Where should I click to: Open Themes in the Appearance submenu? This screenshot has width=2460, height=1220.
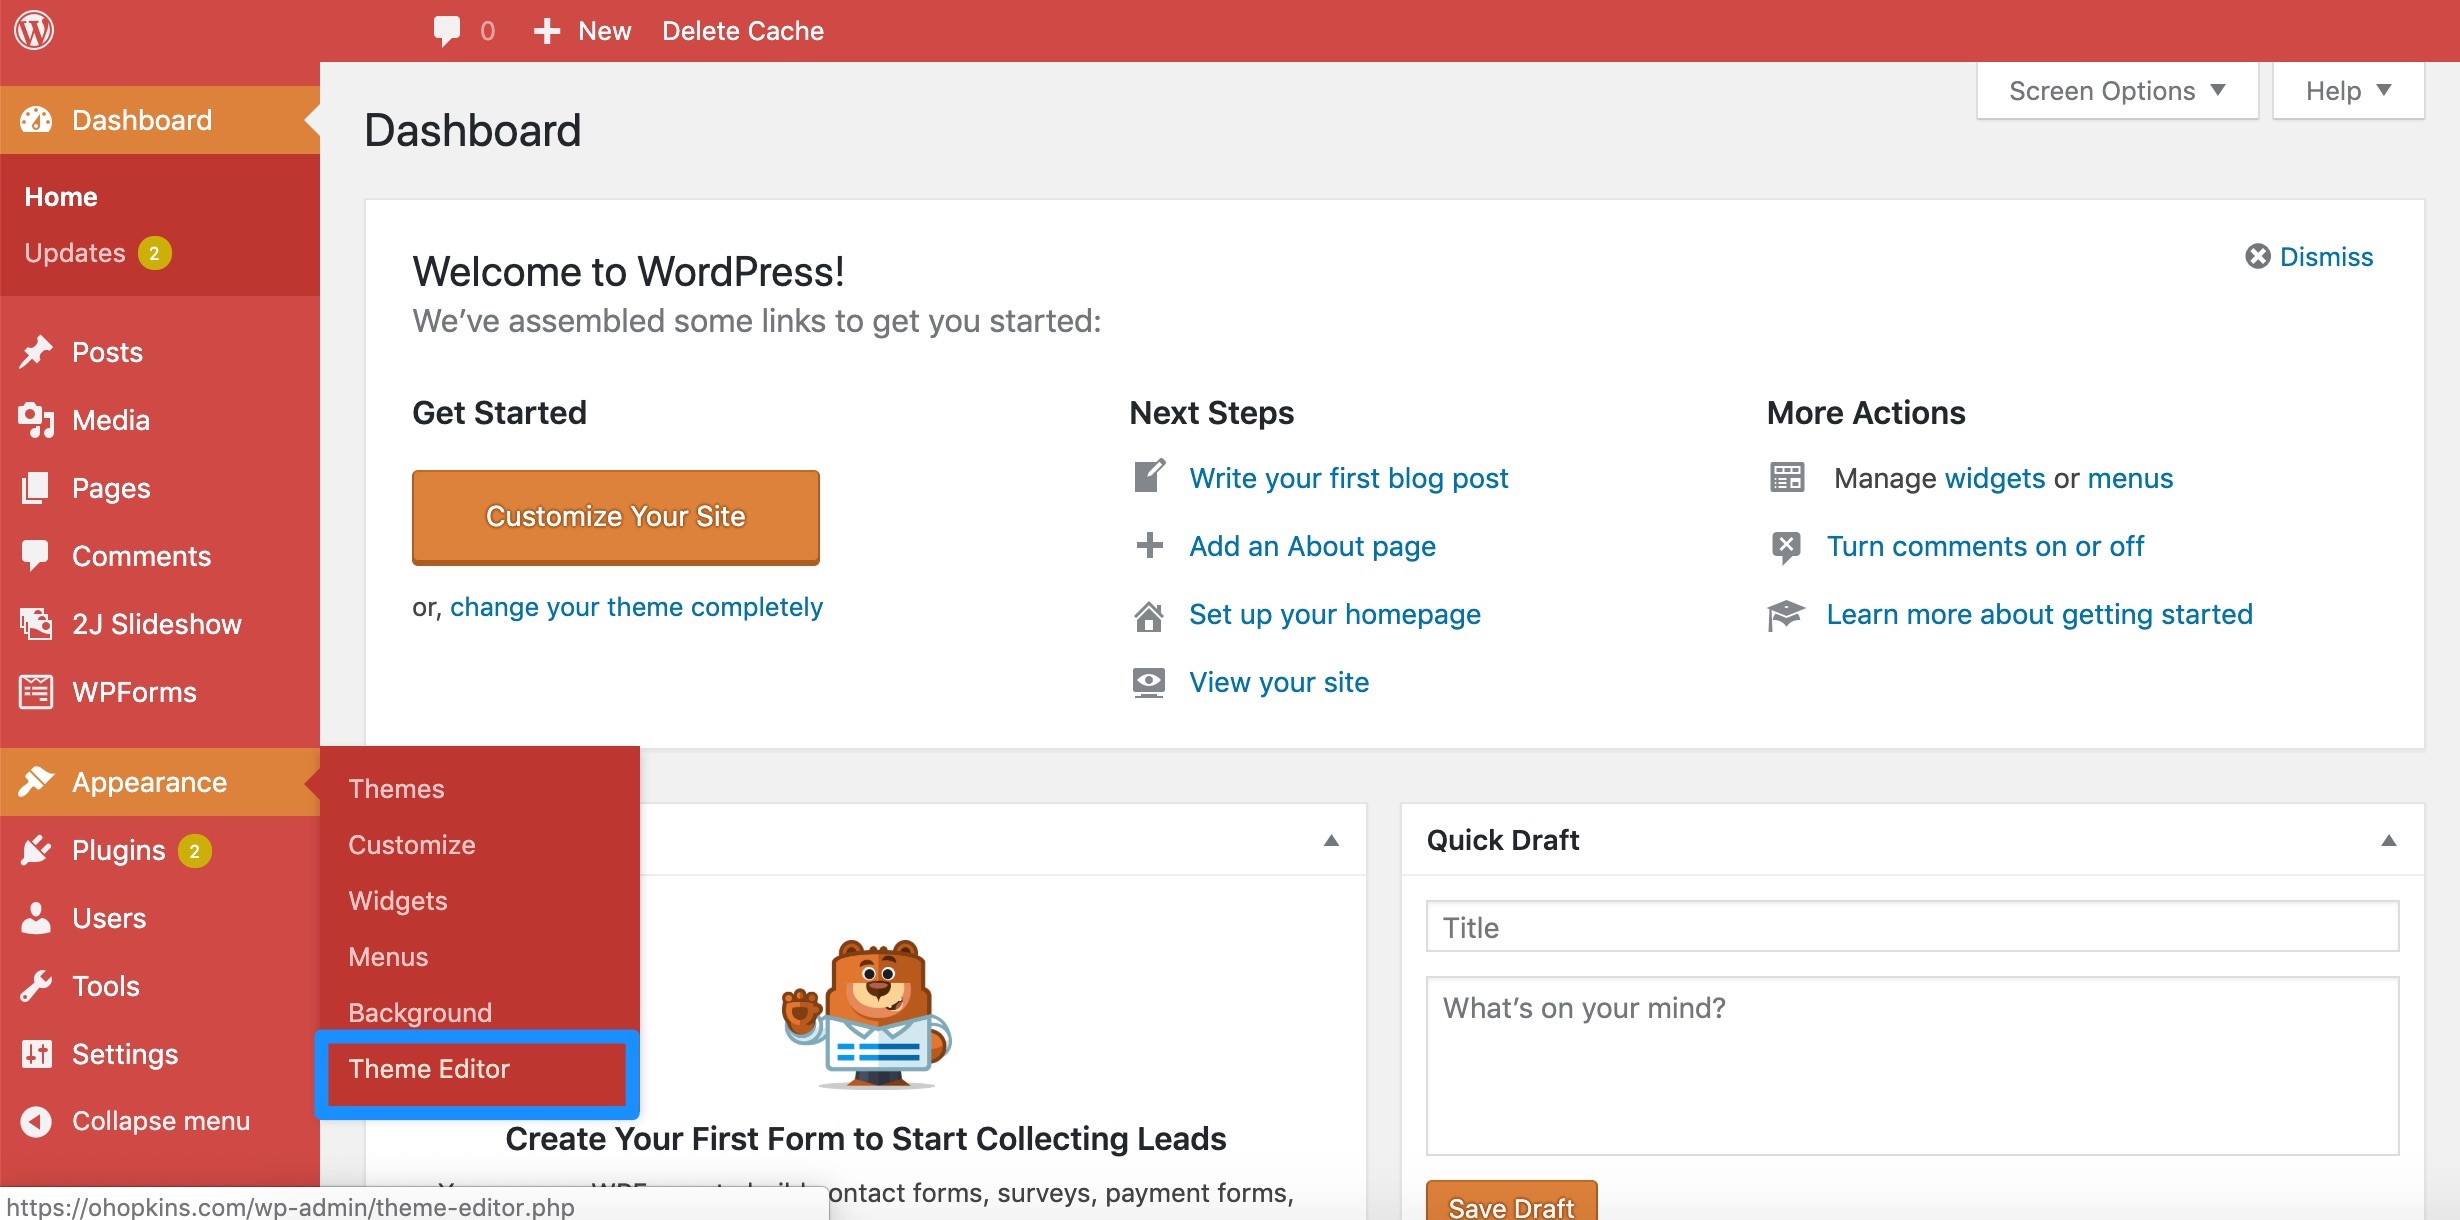click(x=396, y=789)
